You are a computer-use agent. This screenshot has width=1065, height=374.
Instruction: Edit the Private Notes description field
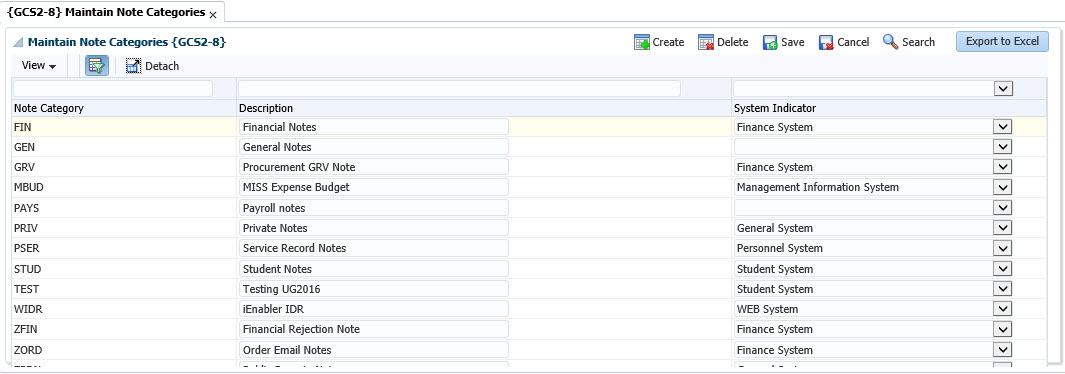374,228
